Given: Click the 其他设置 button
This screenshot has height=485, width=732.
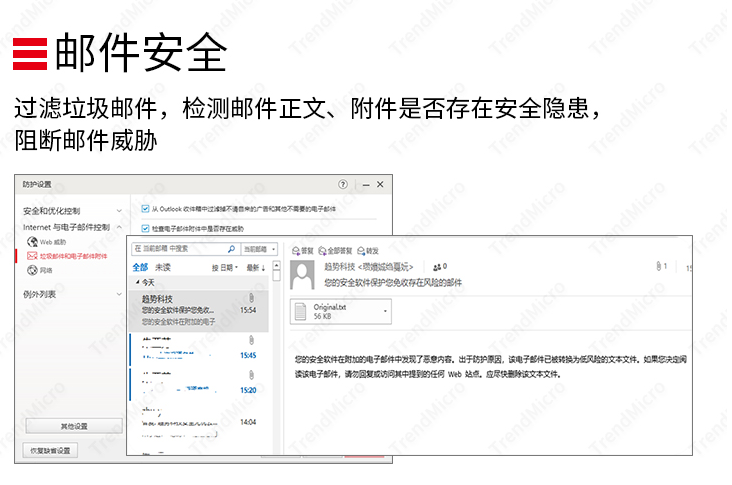Looking at the screenshot, I should (75, 428).
